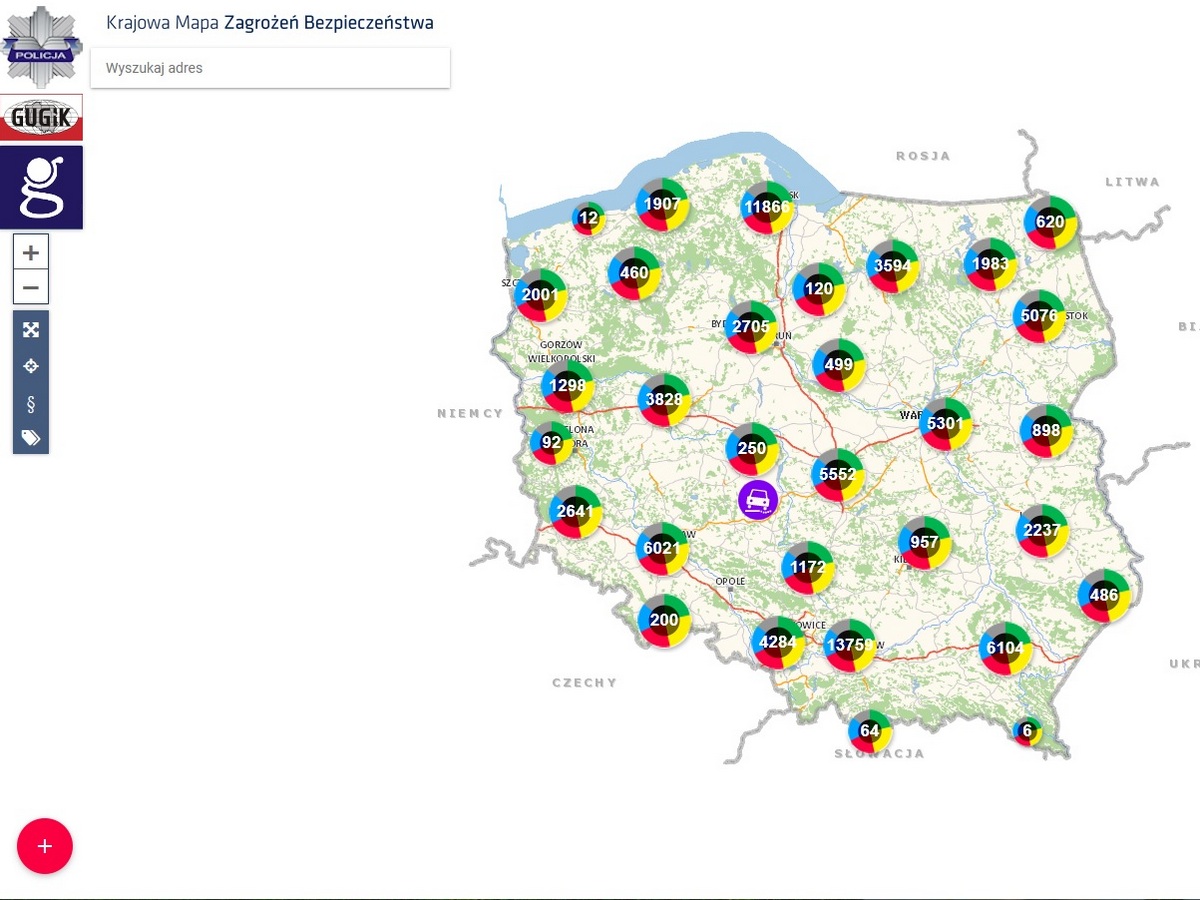
Task: Activate the locate-me crosshair tool
Action: pyautogui.click(x=31, y=366)
